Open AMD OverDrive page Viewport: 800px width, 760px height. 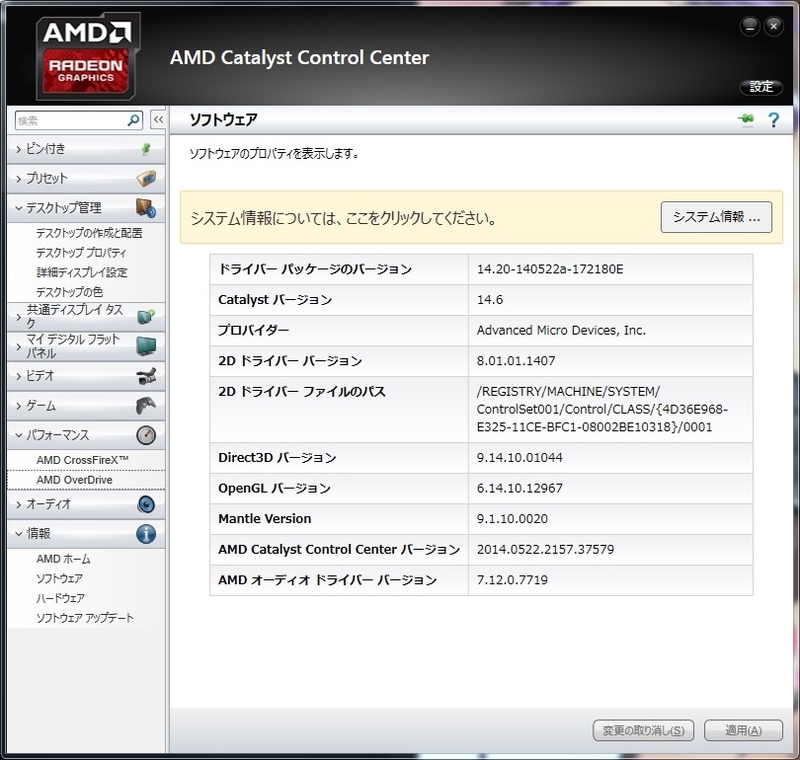coord(74,480)
